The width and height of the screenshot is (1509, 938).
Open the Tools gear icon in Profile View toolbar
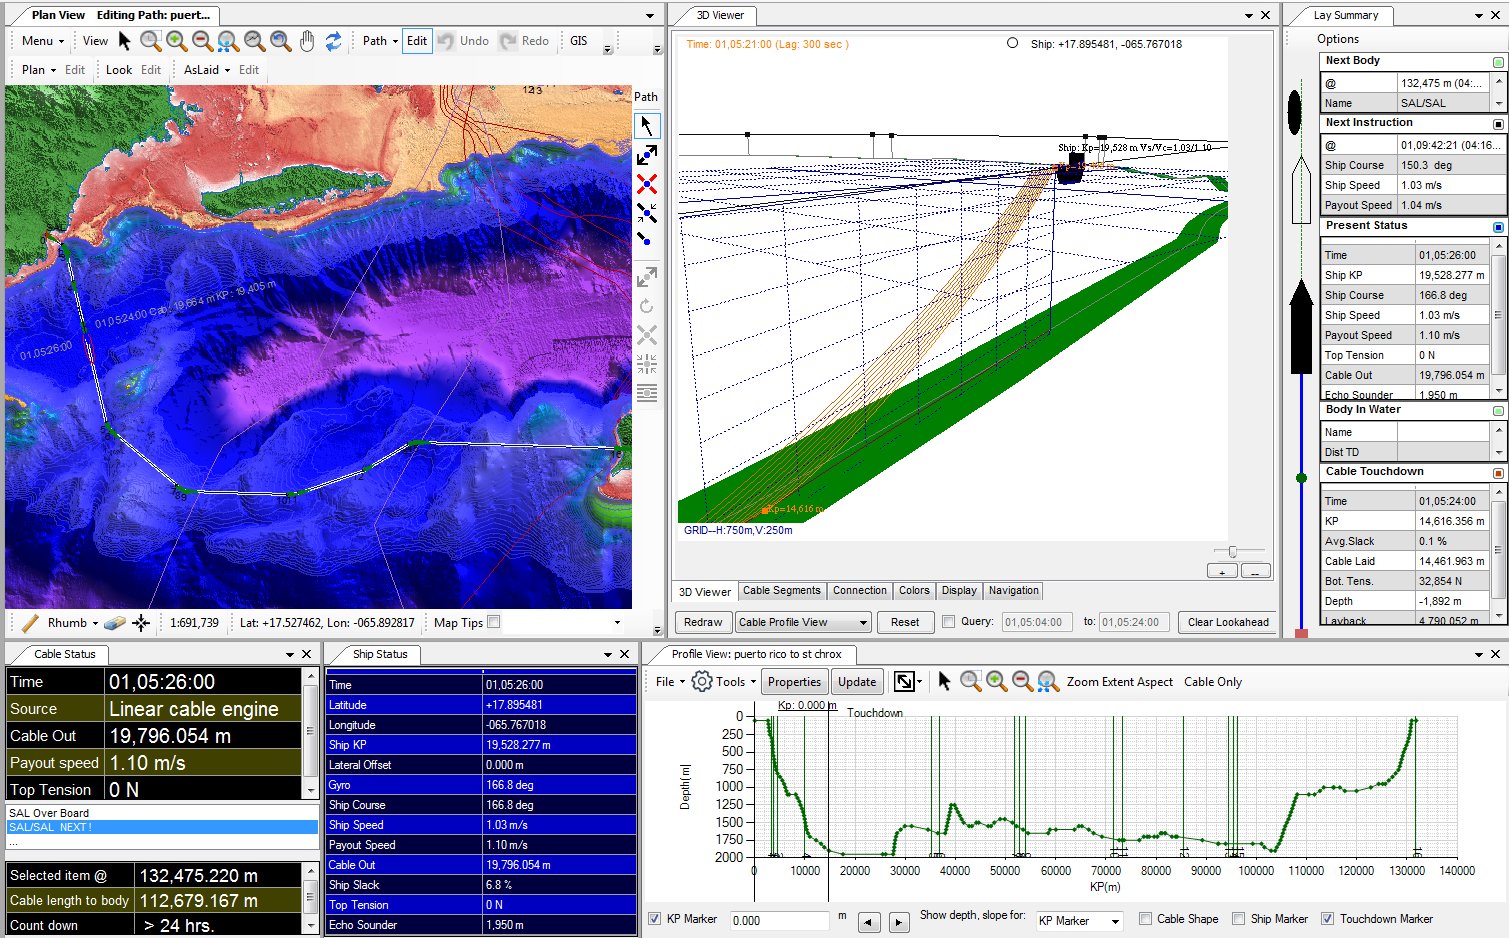coord(702,681)
